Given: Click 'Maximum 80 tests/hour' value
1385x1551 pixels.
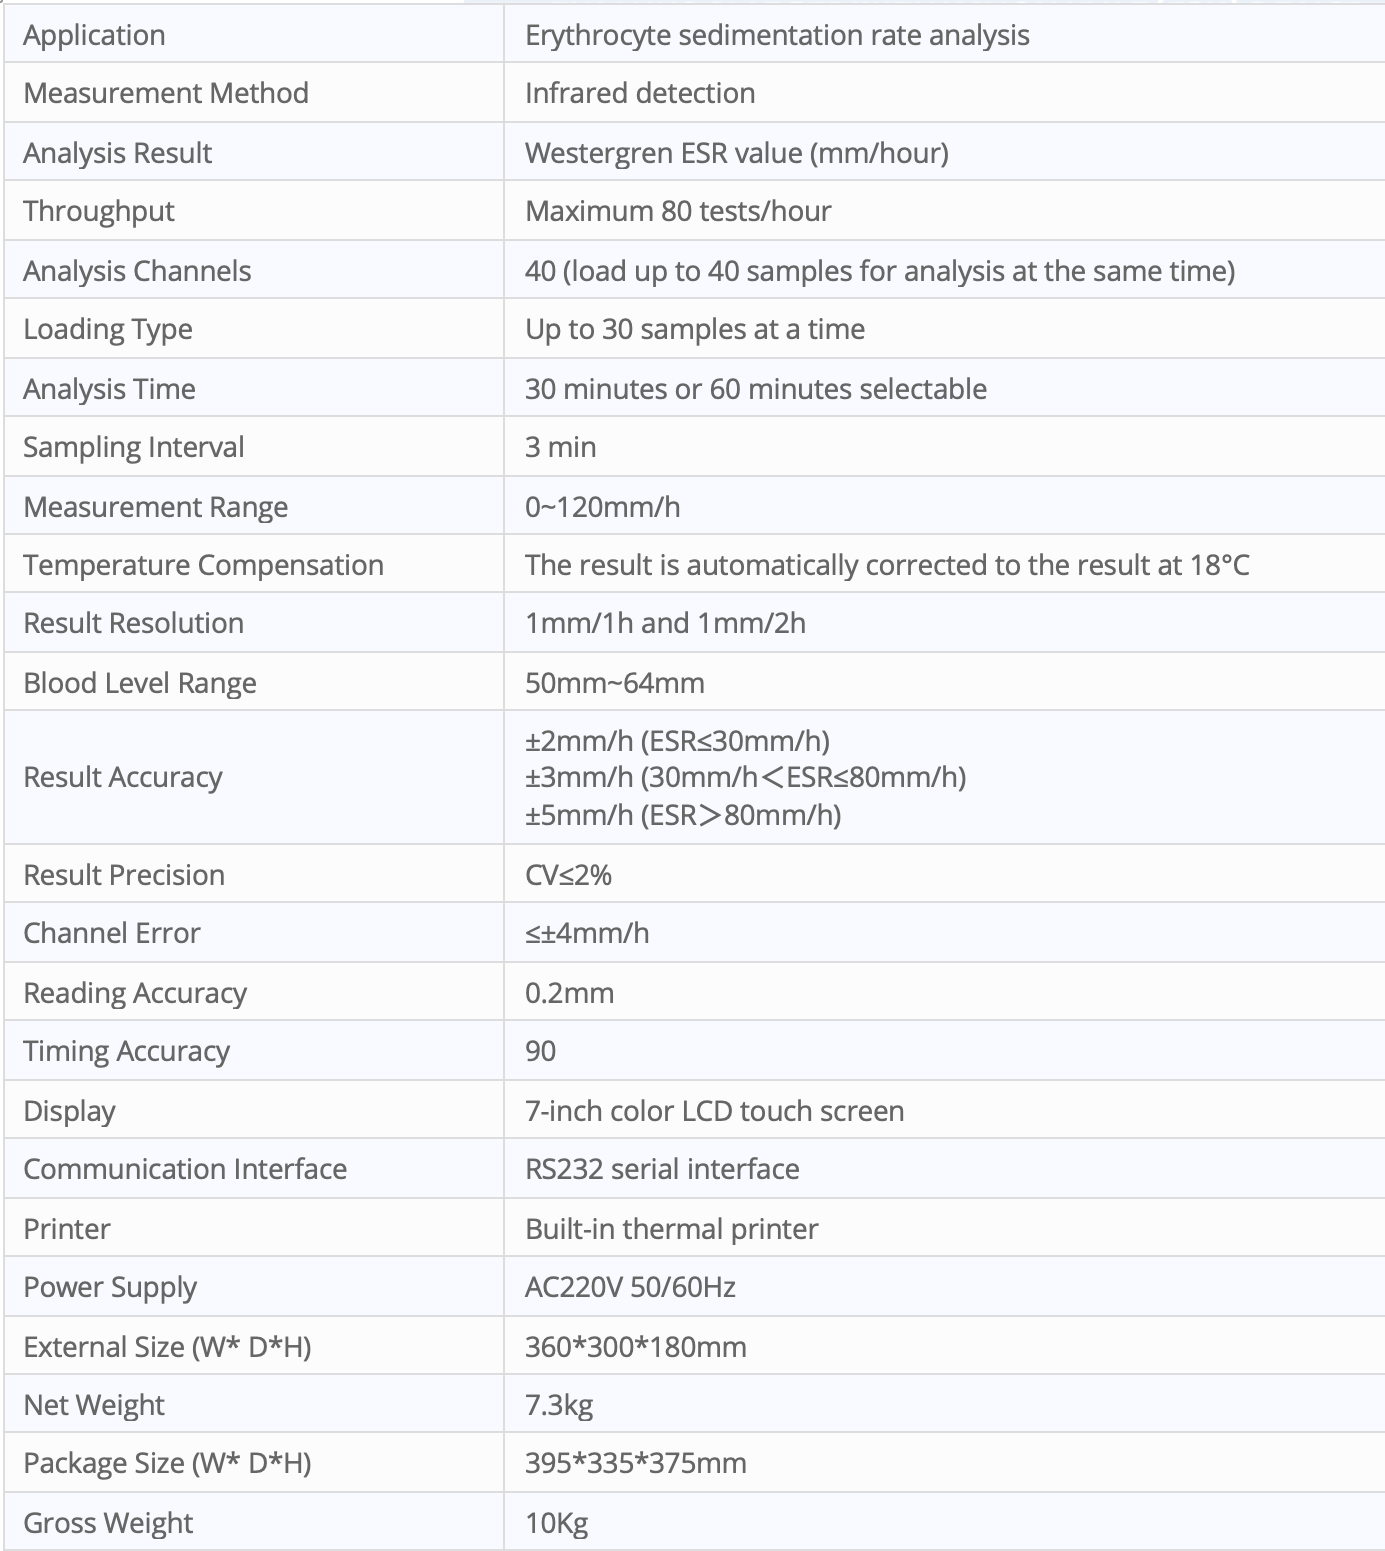Looking at the screenshot, I should coord(678,211).
